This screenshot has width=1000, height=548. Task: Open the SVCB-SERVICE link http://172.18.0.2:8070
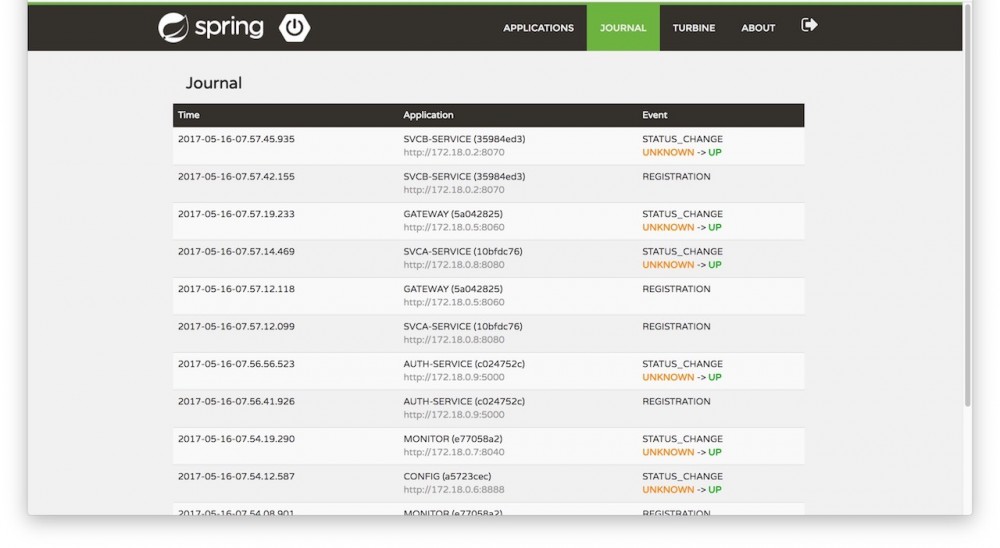point(454,153)
